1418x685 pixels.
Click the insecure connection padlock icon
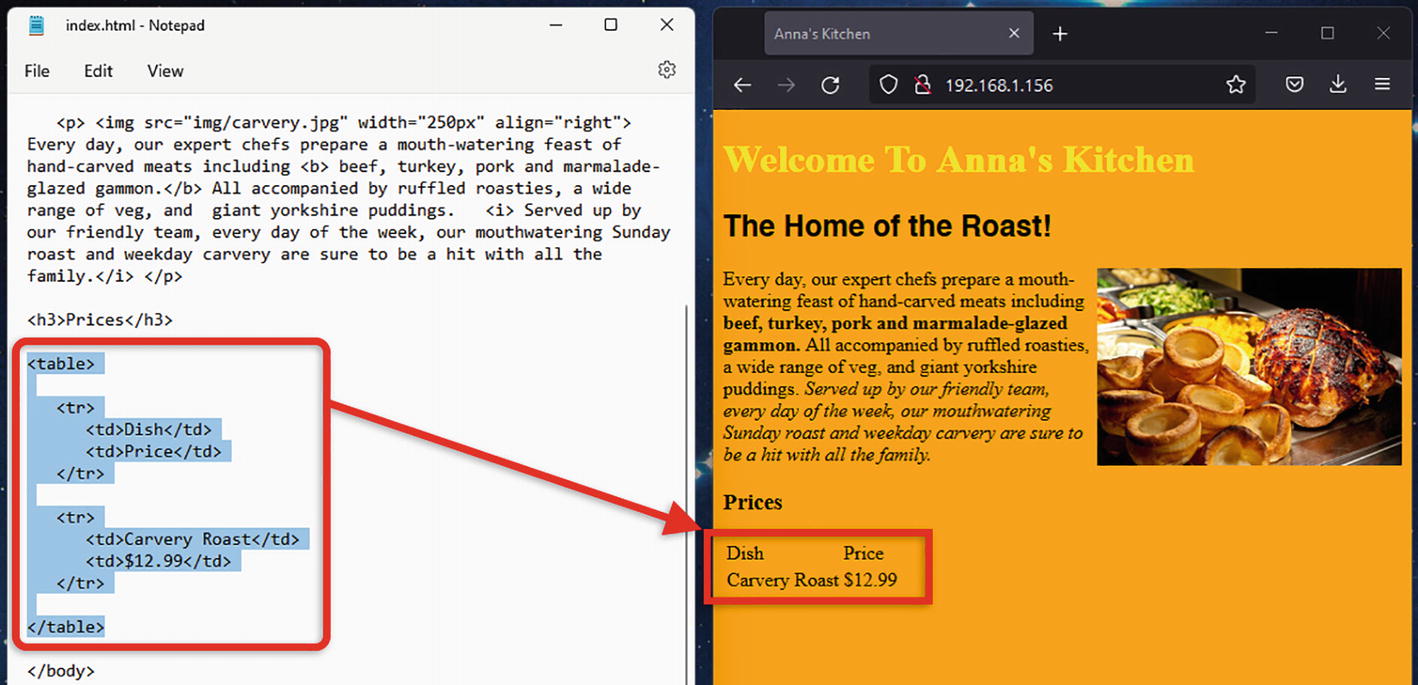922,85
